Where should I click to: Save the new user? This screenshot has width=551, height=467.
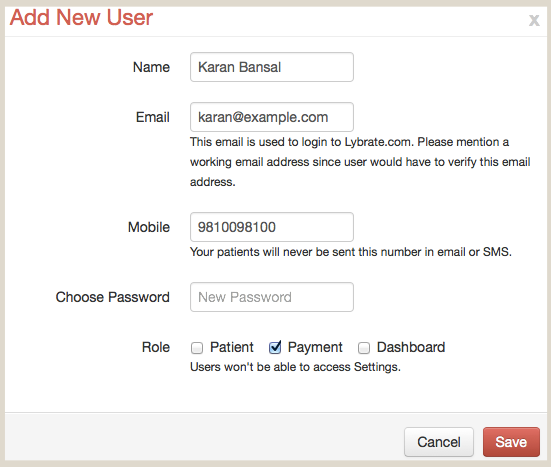point(511,442)
